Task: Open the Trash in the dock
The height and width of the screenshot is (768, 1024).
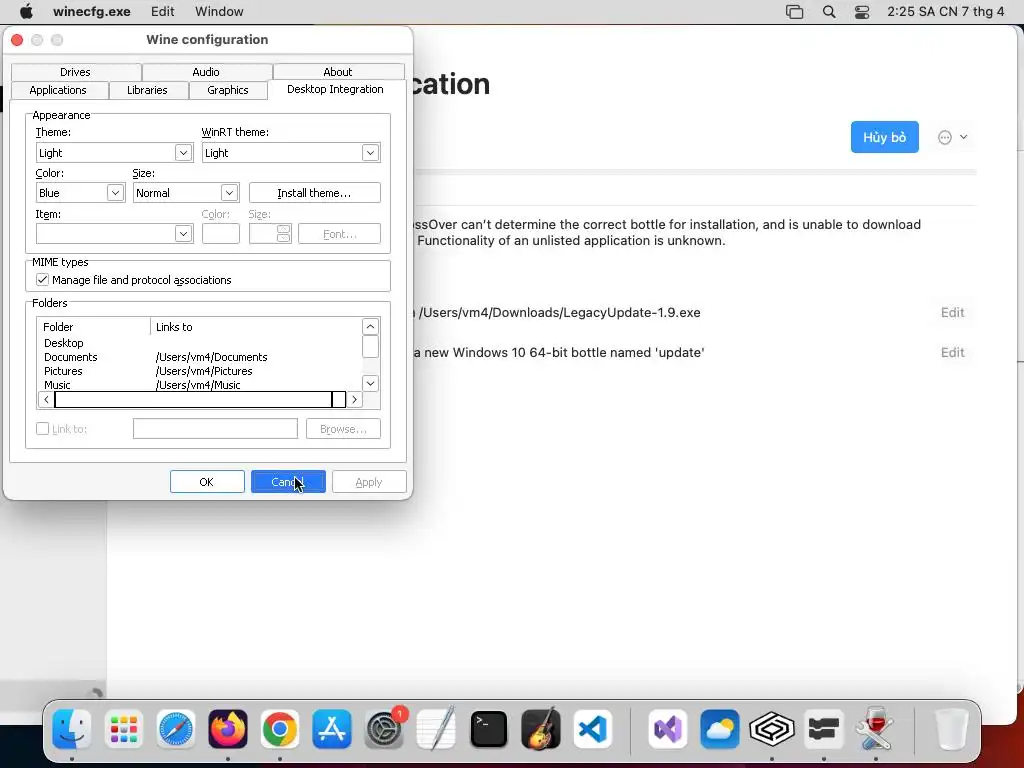Action: tap(951, 729)
